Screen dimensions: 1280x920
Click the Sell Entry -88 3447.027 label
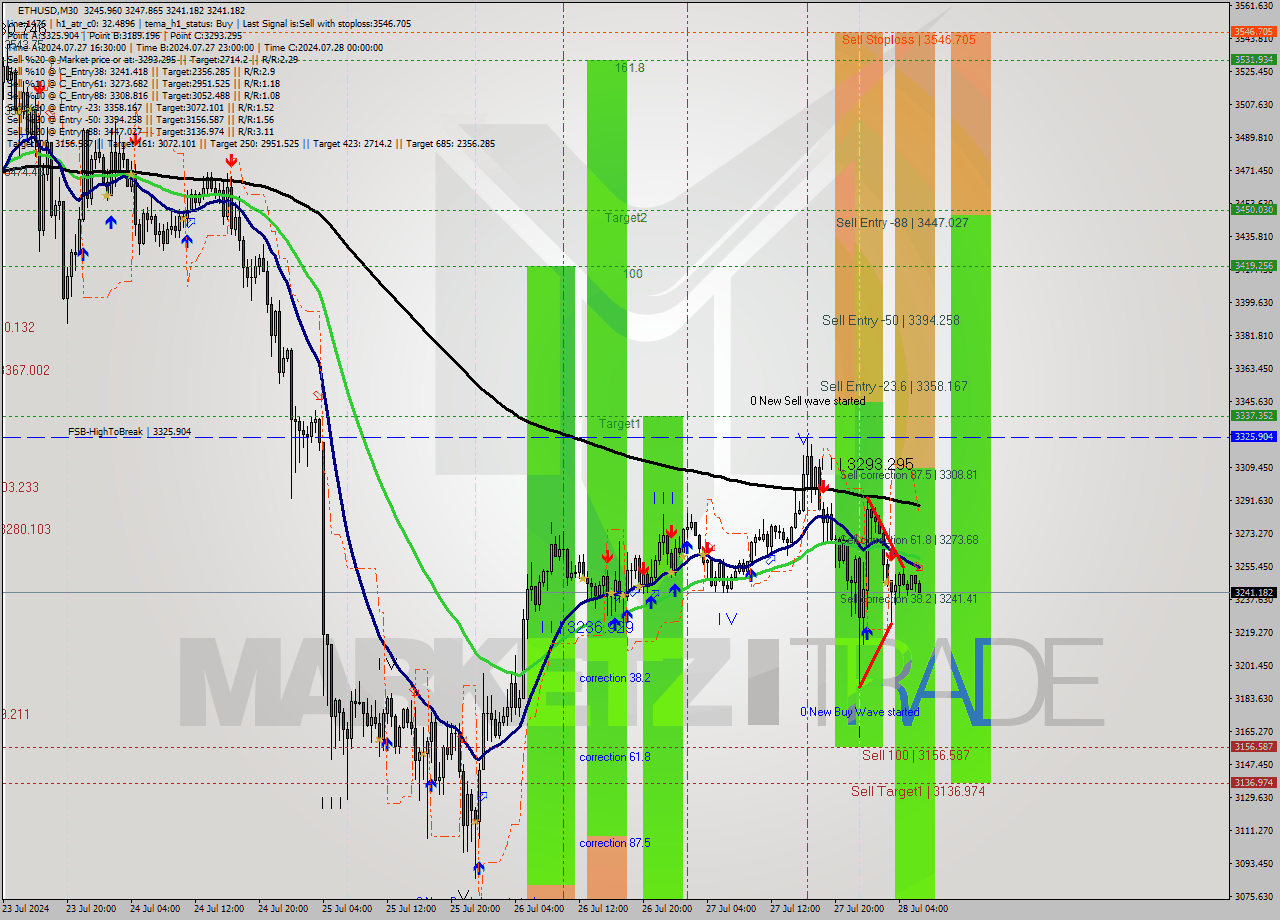tap(902, 222)
